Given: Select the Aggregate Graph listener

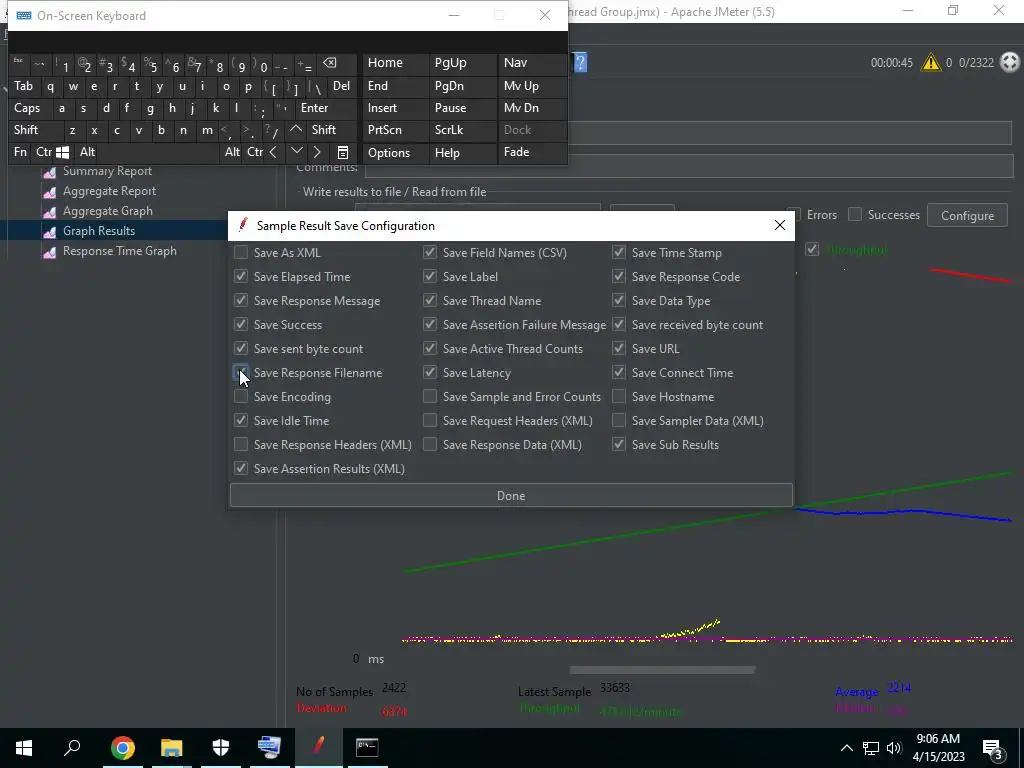Looking at the screenshot, I should click(x=108, y=211).
